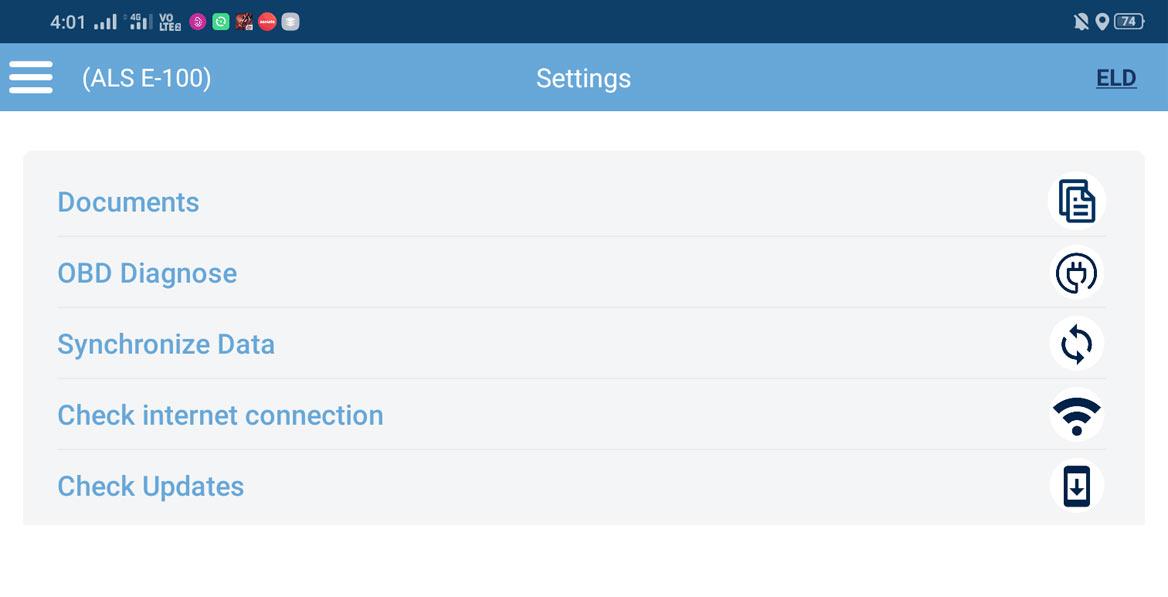Tap the (ALS E-100) device label
The width and height of the screenshot is (1168, 597).
point(147,78)
